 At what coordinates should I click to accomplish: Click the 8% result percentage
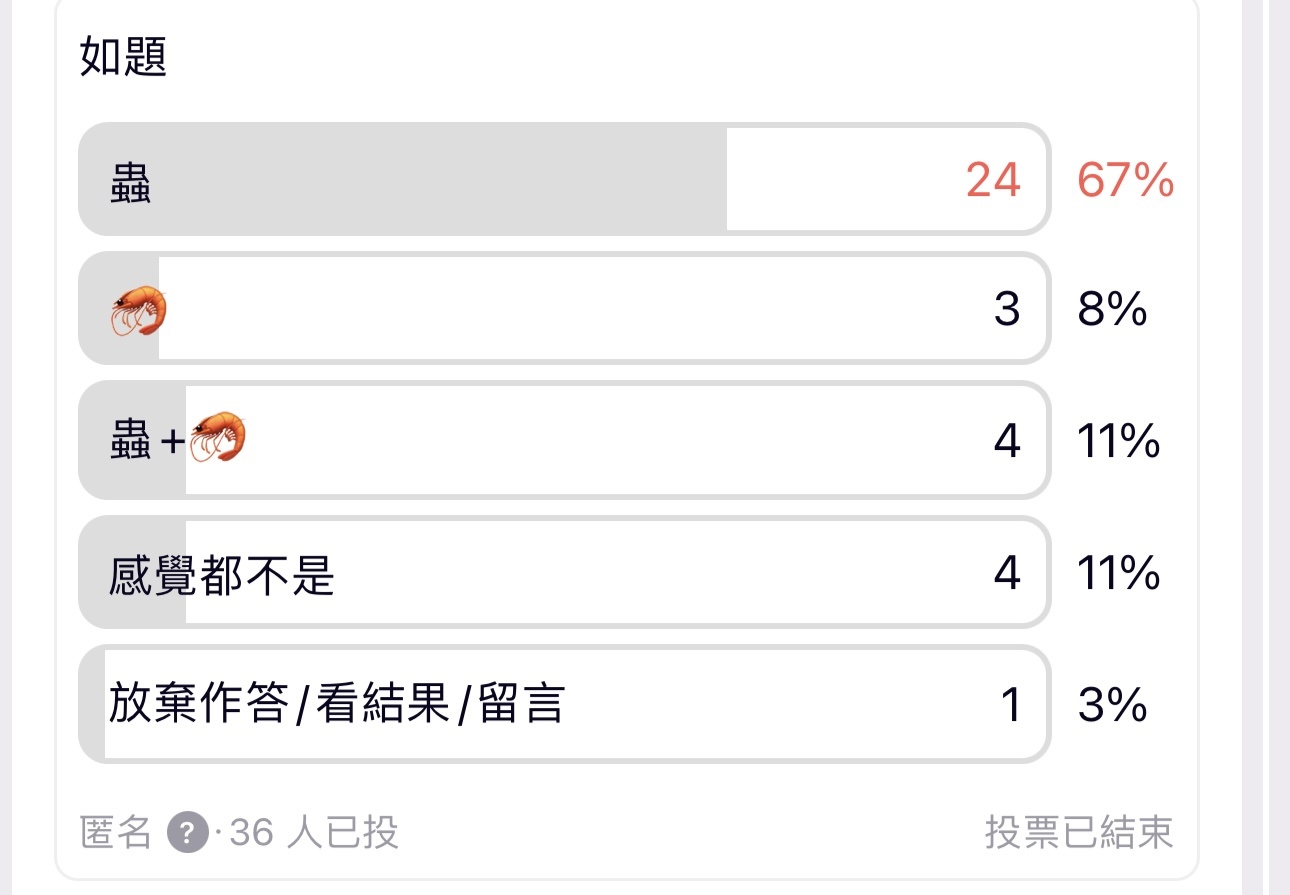1112,310
